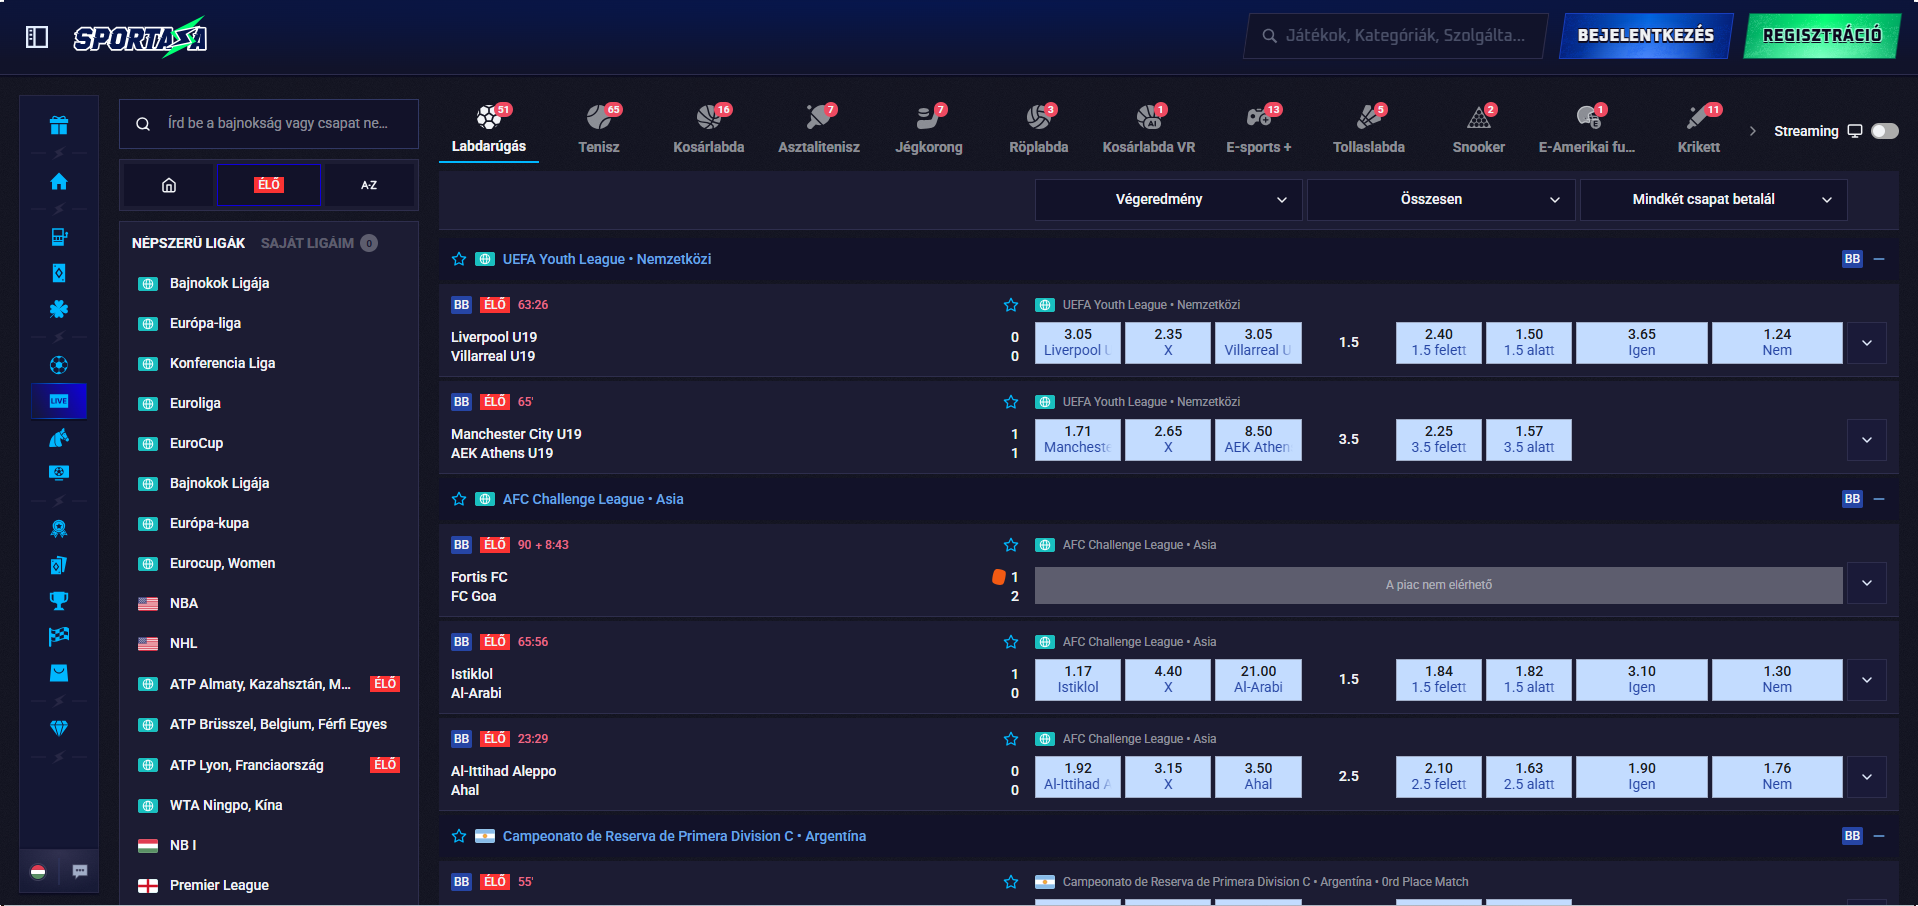The width and height of the screenshot is (1918, 906).
Task: Open the checkered flag sidebar icon
Action: pyautogui.click(x=59, y=636)
